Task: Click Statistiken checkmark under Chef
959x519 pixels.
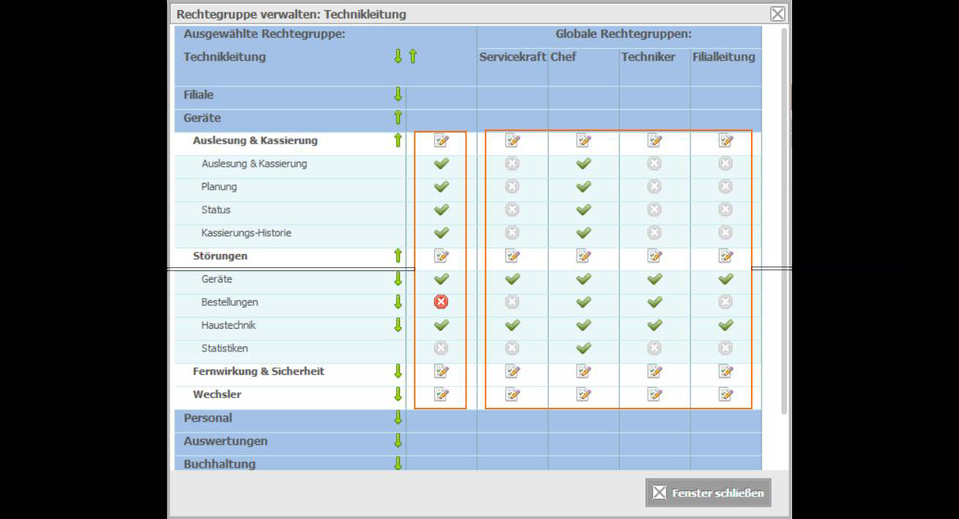Action: pos(583,348)
